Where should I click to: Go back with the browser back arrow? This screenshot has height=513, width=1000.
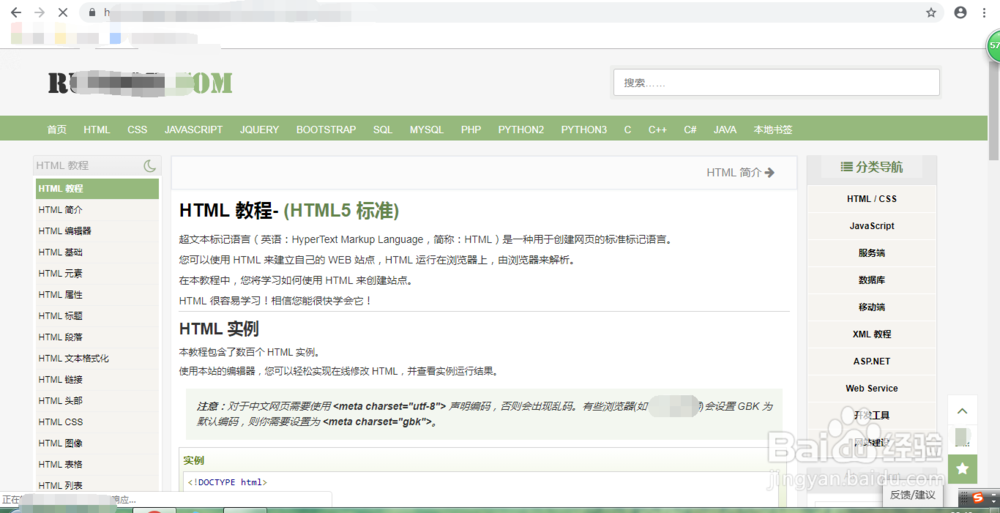(x=16, y=12)
